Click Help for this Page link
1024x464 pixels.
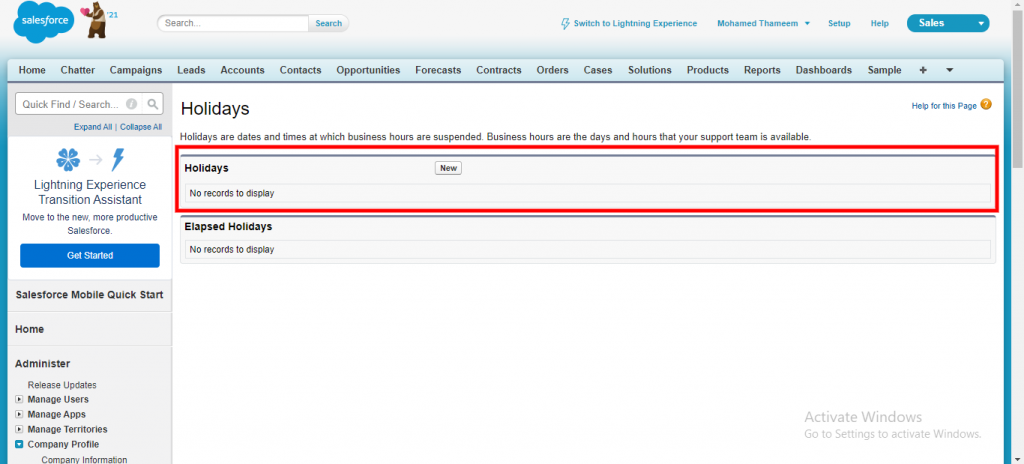[944, 106]
